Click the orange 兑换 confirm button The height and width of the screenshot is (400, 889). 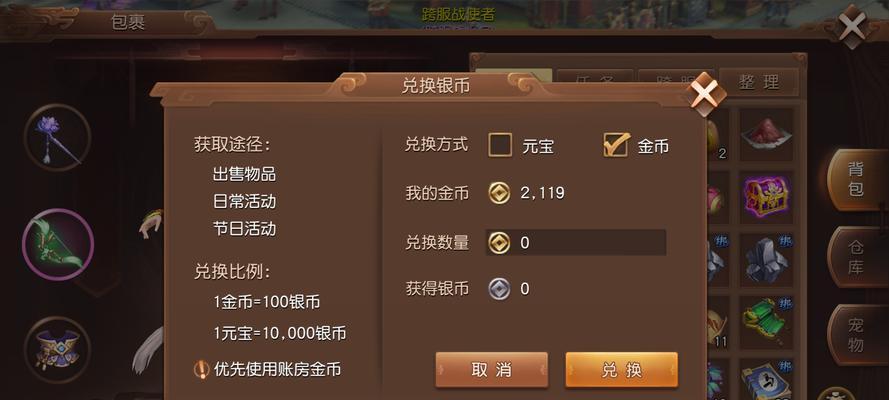tap(621, 370)
